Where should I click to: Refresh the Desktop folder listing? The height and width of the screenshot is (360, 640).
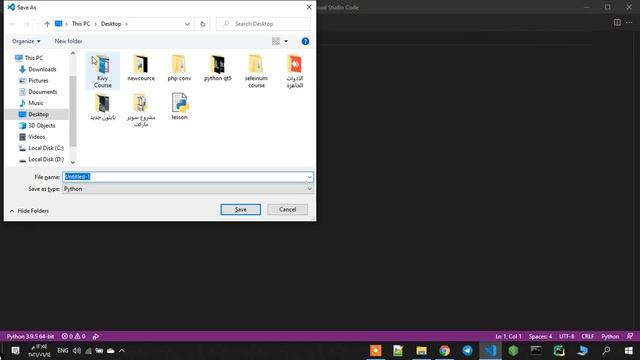(x=202, y=24)
